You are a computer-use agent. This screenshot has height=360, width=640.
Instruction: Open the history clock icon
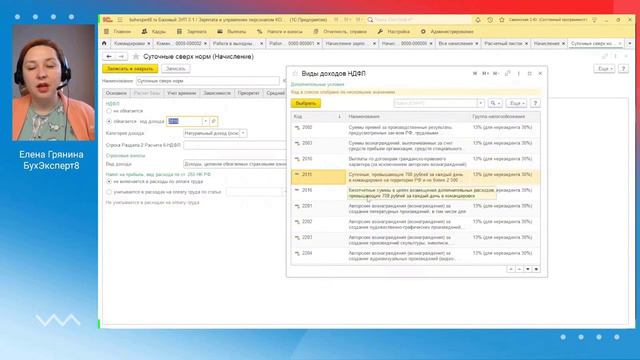pos(490,20)
